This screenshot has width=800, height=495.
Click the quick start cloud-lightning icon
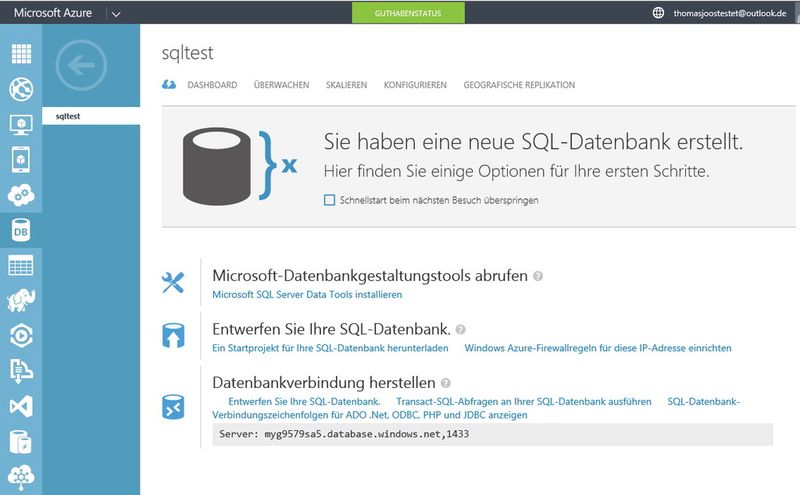pos(169,85)
